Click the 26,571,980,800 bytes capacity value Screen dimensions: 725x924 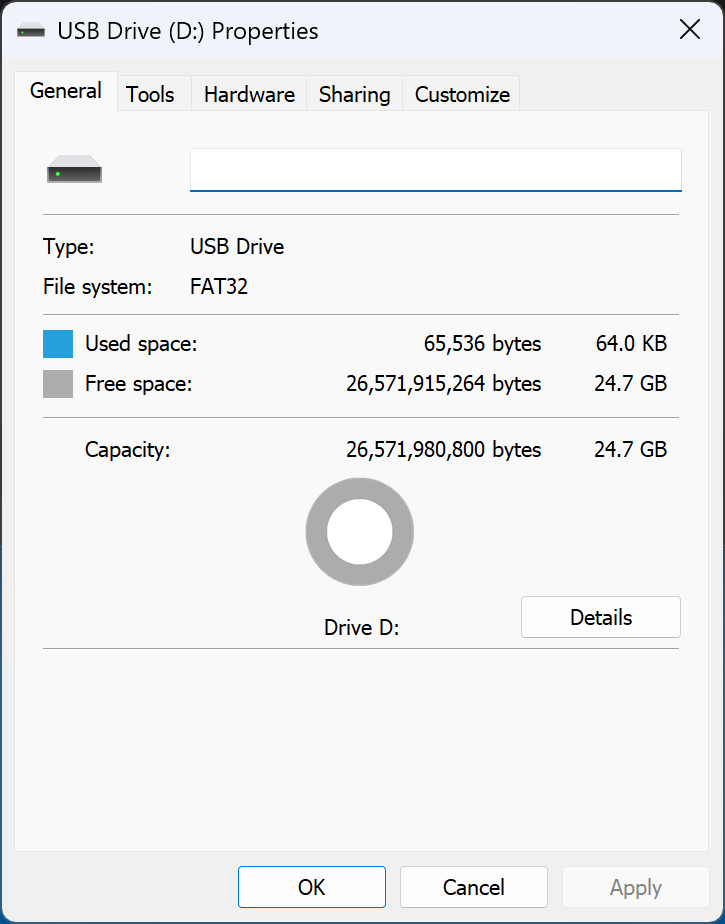click(x=443, y=450)
